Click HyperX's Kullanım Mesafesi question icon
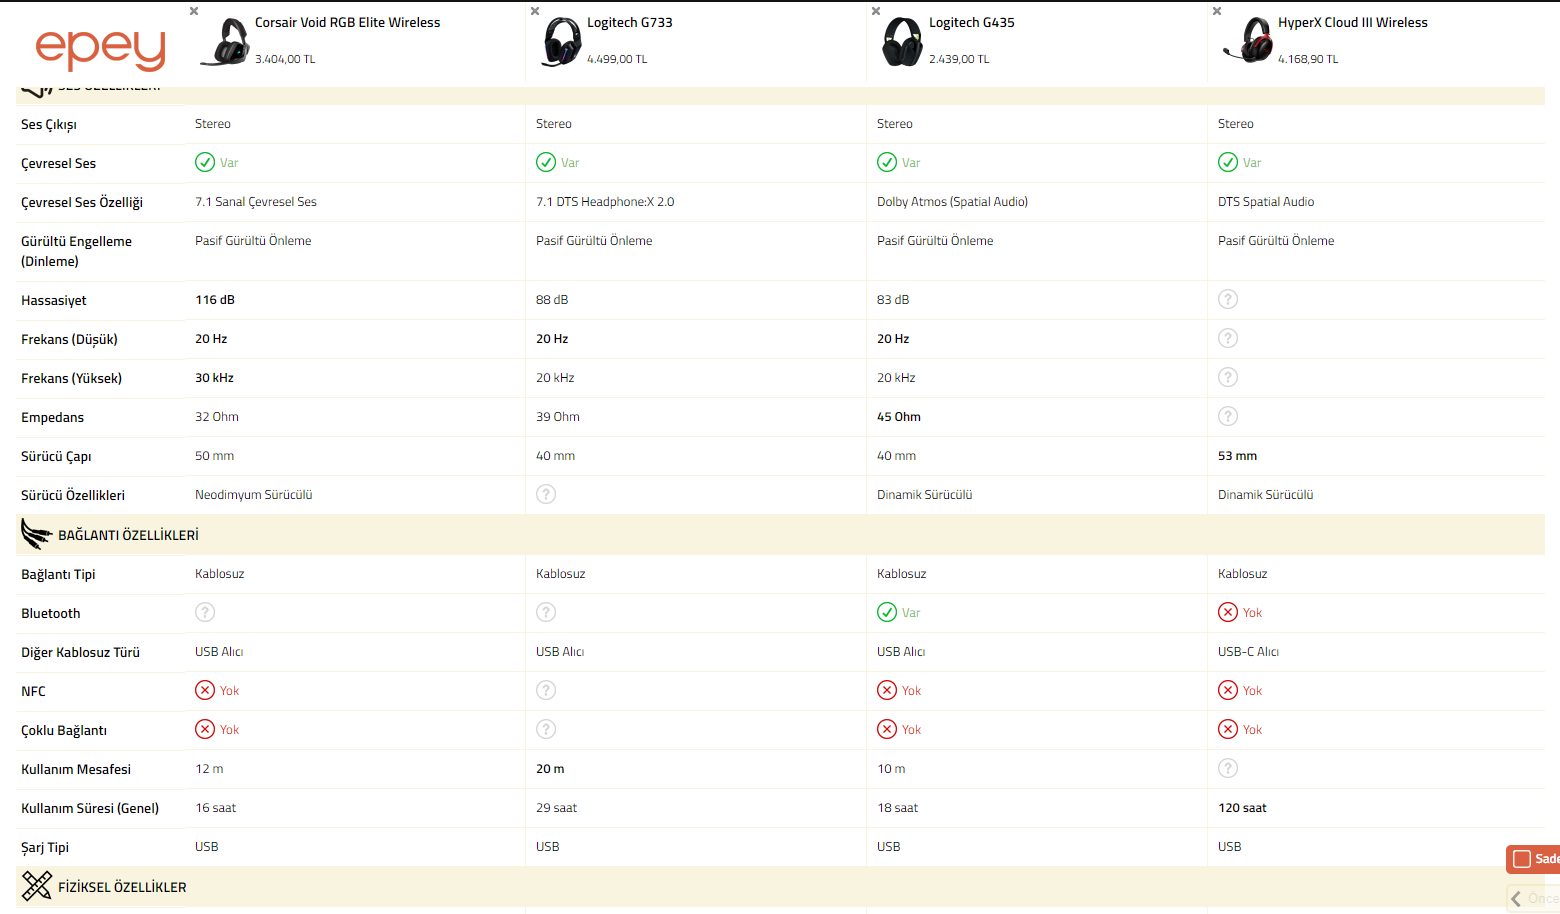 click(1228, 768)
